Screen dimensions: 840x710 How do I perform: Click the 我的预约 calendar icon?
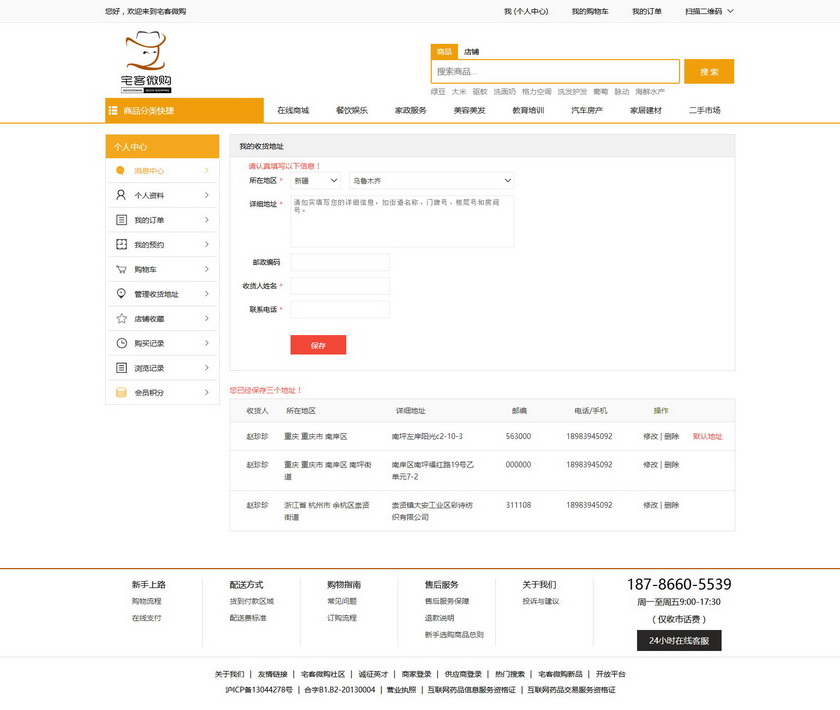click(122, 244)
